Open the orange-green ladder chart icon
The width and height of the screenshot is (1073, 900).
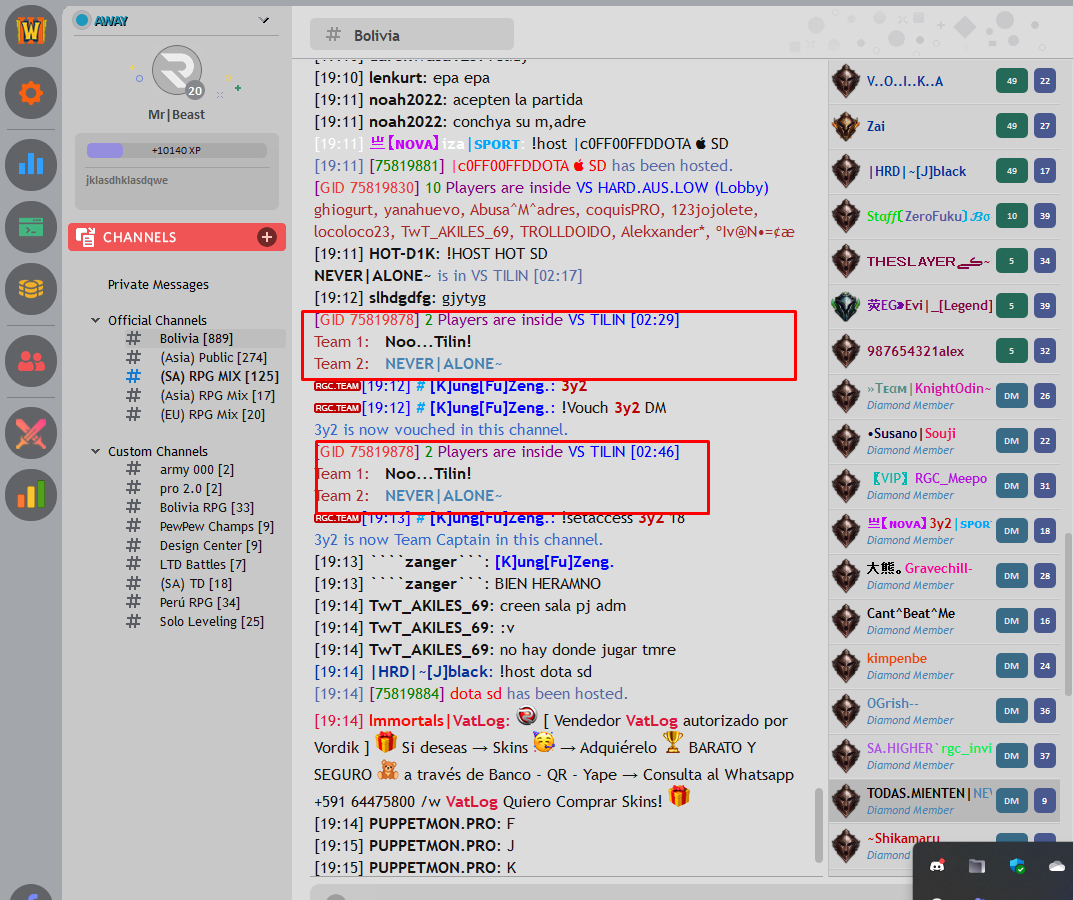pyautogui.click(x=31, y=495)
